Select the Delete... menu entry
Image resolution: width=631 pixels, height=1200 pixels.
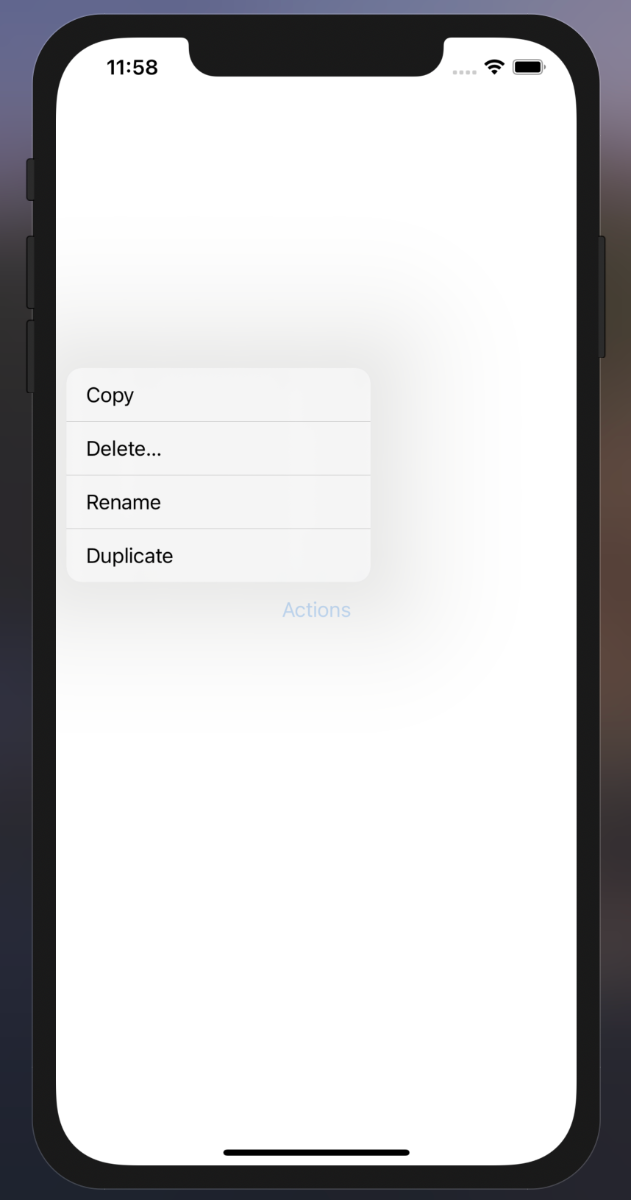click(x=218, y=449)
